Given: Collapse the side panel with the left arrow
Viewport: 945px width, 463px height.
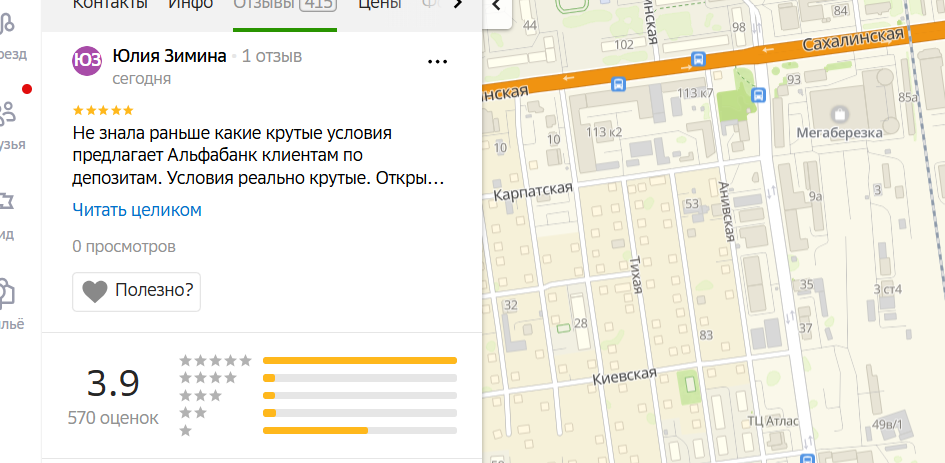Looking at the screenshot, I should 497,6.
